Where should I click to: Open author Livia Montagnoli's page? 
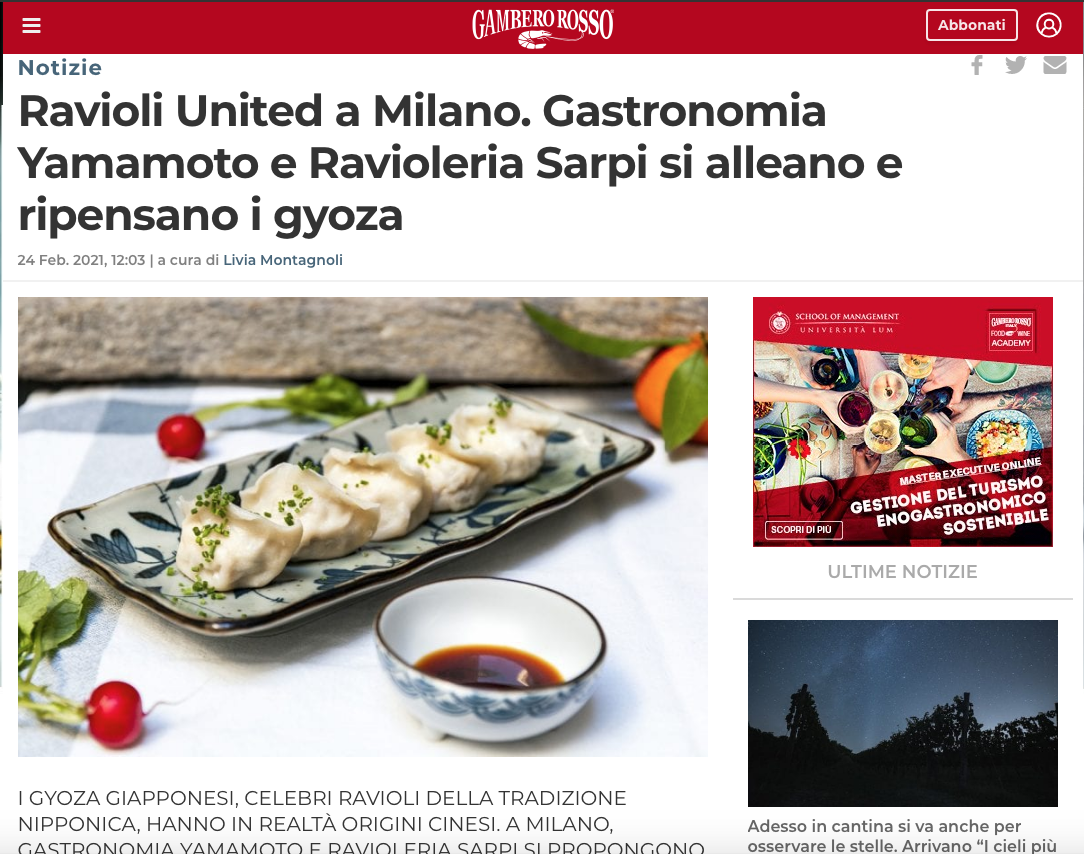coord(283,260)
